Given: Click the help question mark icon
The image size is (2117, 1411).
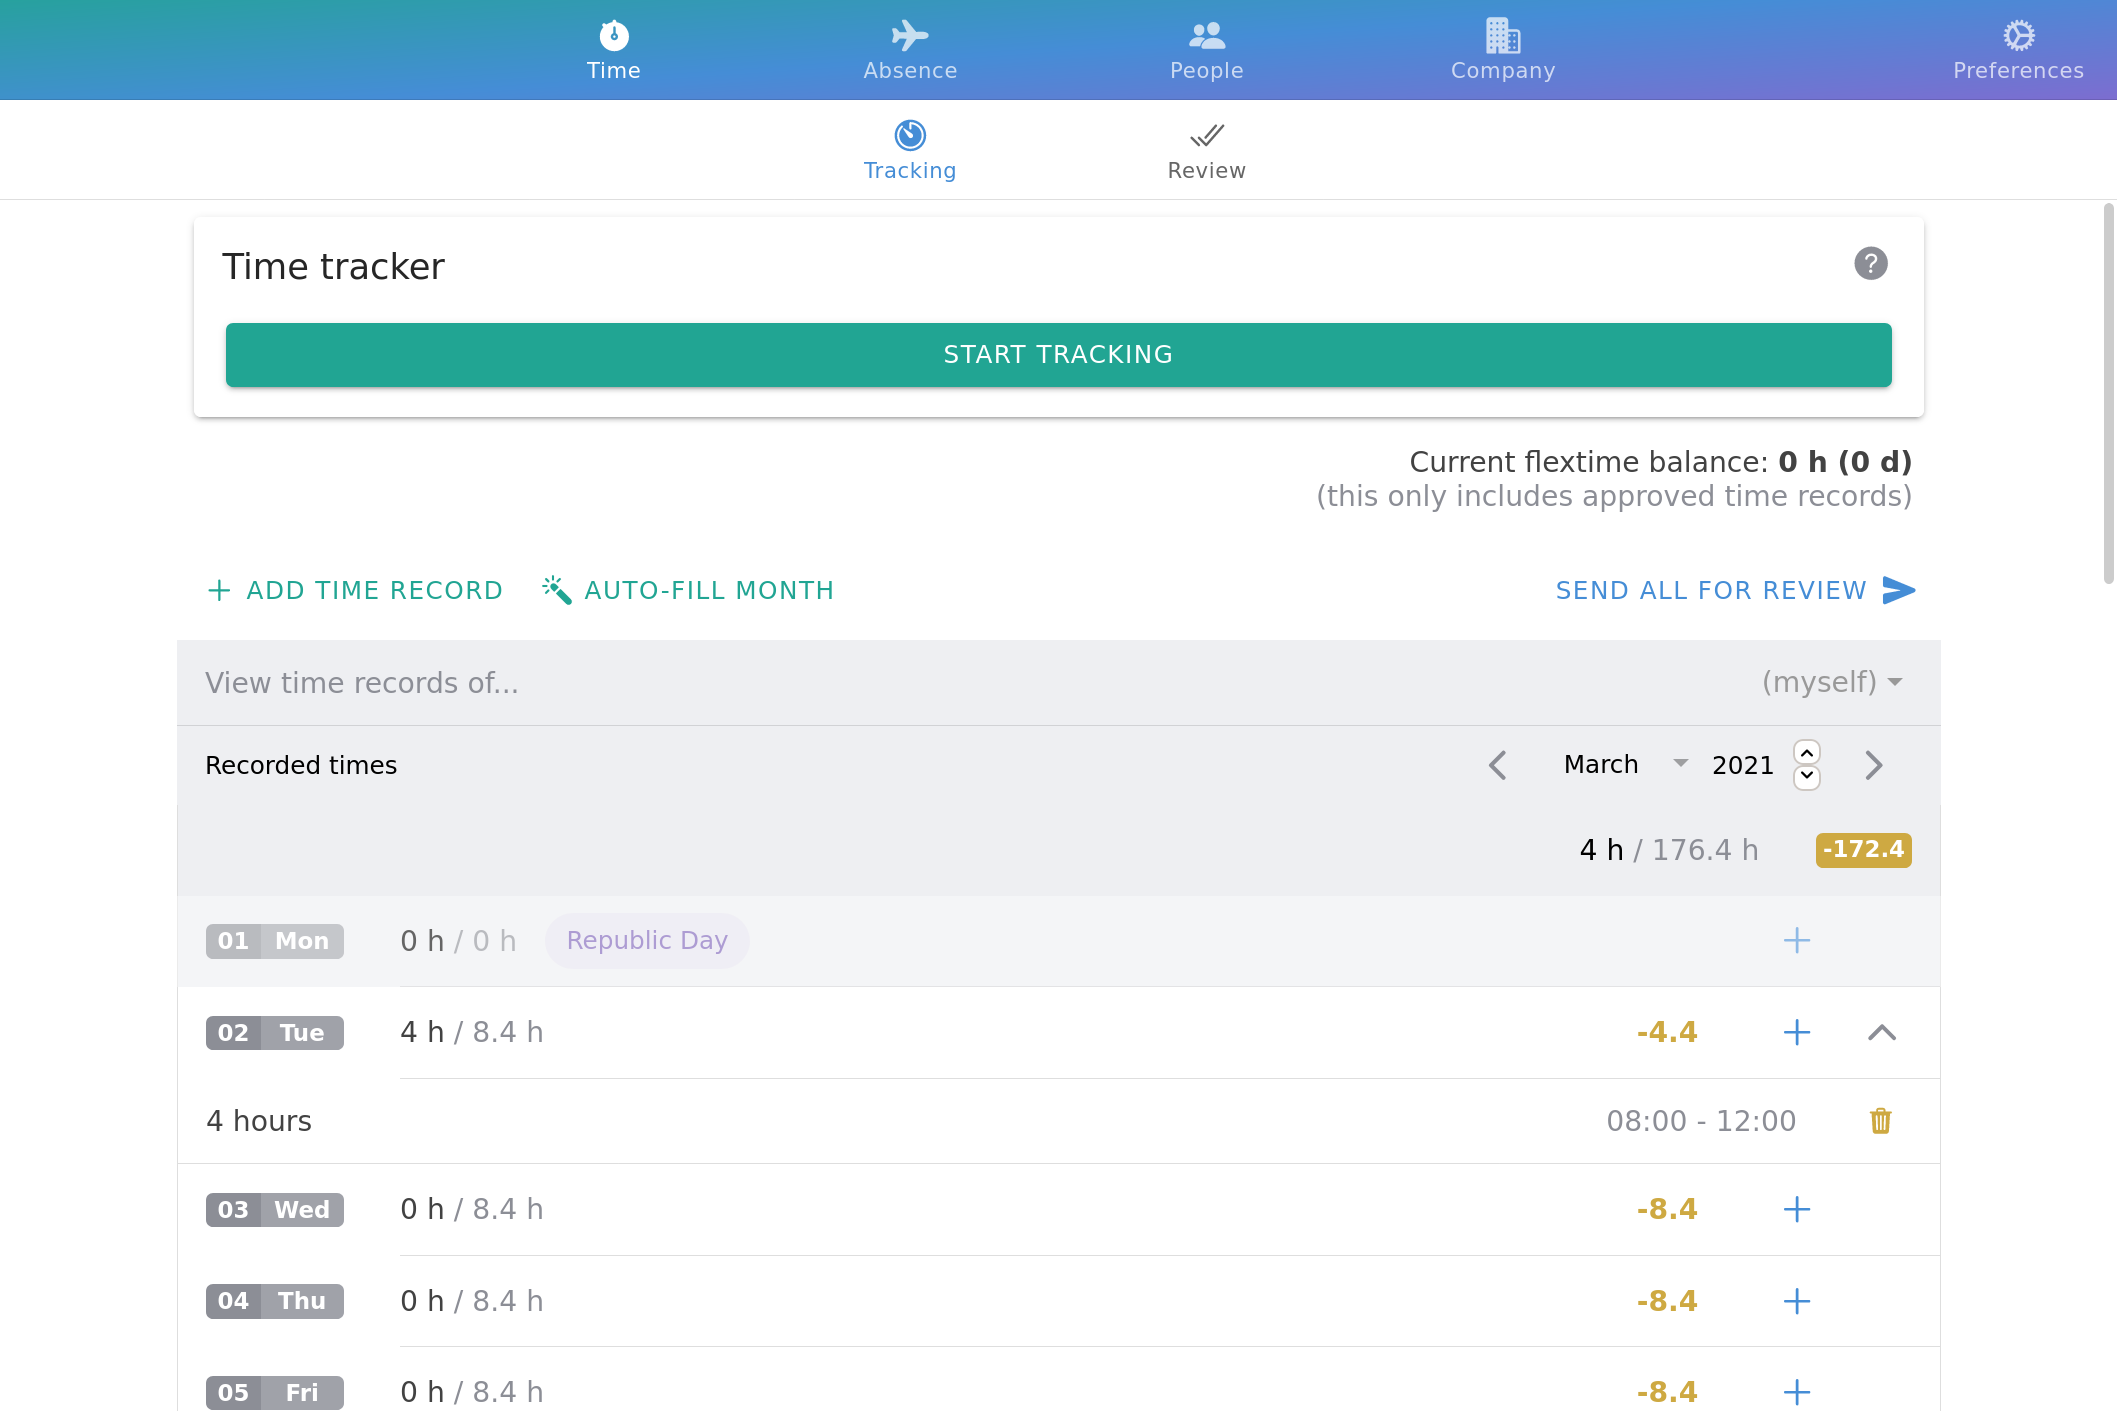Looking at the screenshot, I should coord(1870,264).
